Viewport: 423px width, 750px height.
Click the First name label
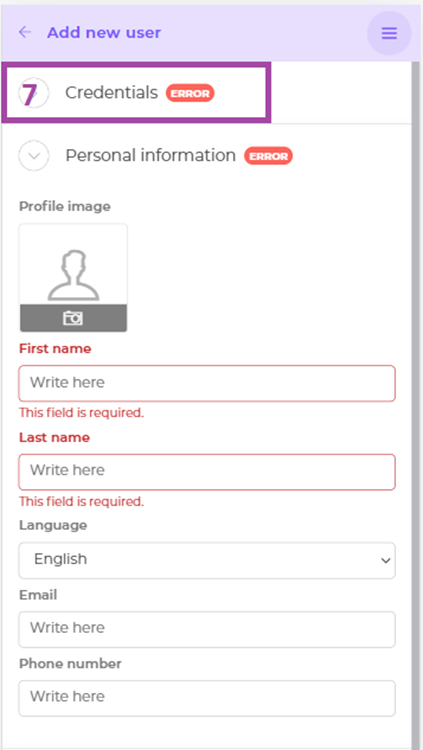[x=55, y=349]
